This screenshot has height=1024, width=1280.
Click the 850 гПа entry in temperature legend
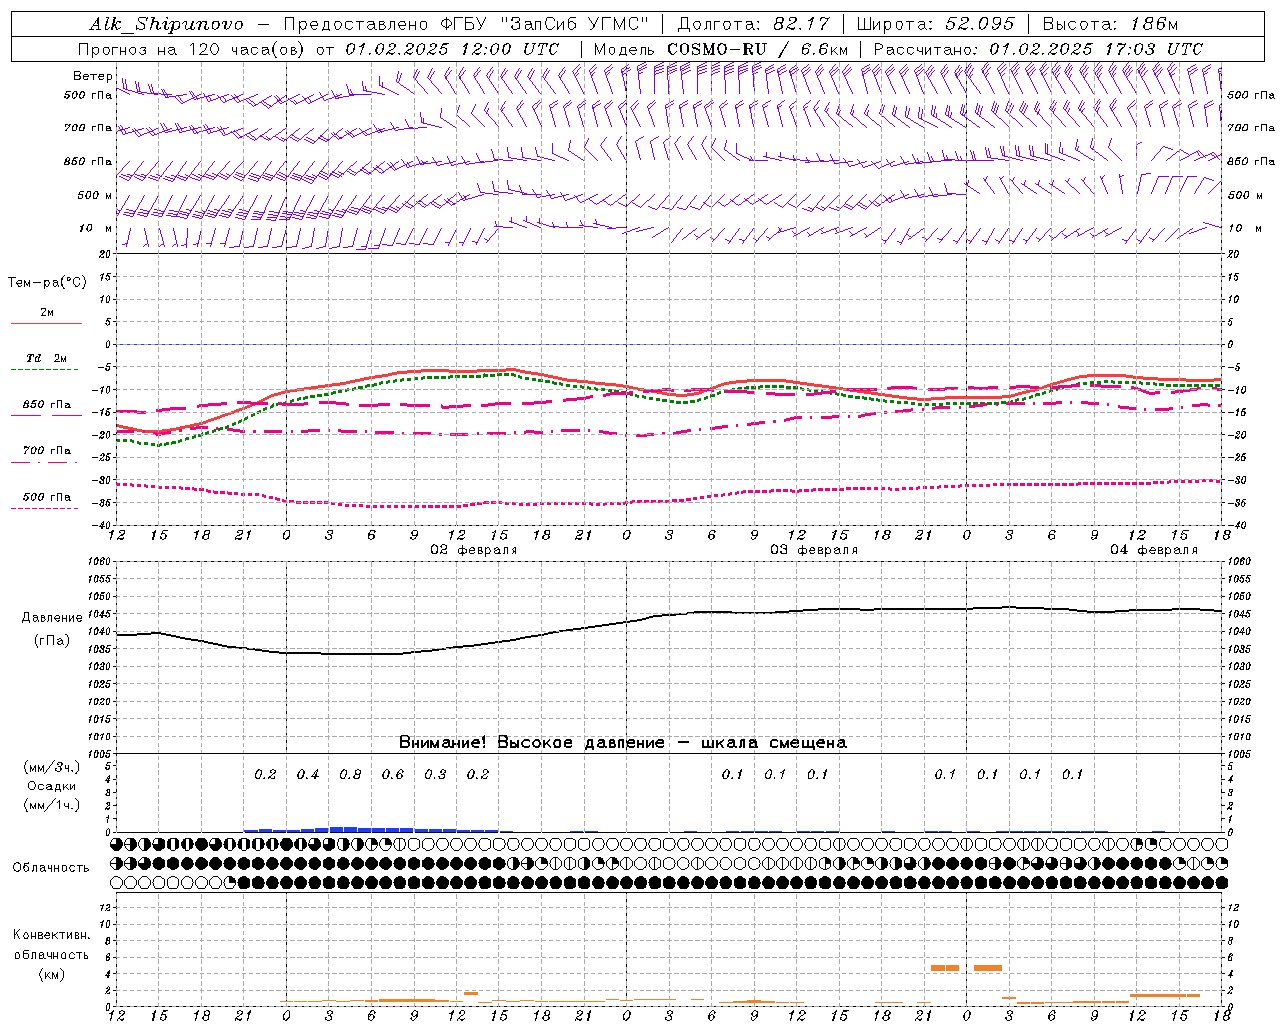(46, 405)
